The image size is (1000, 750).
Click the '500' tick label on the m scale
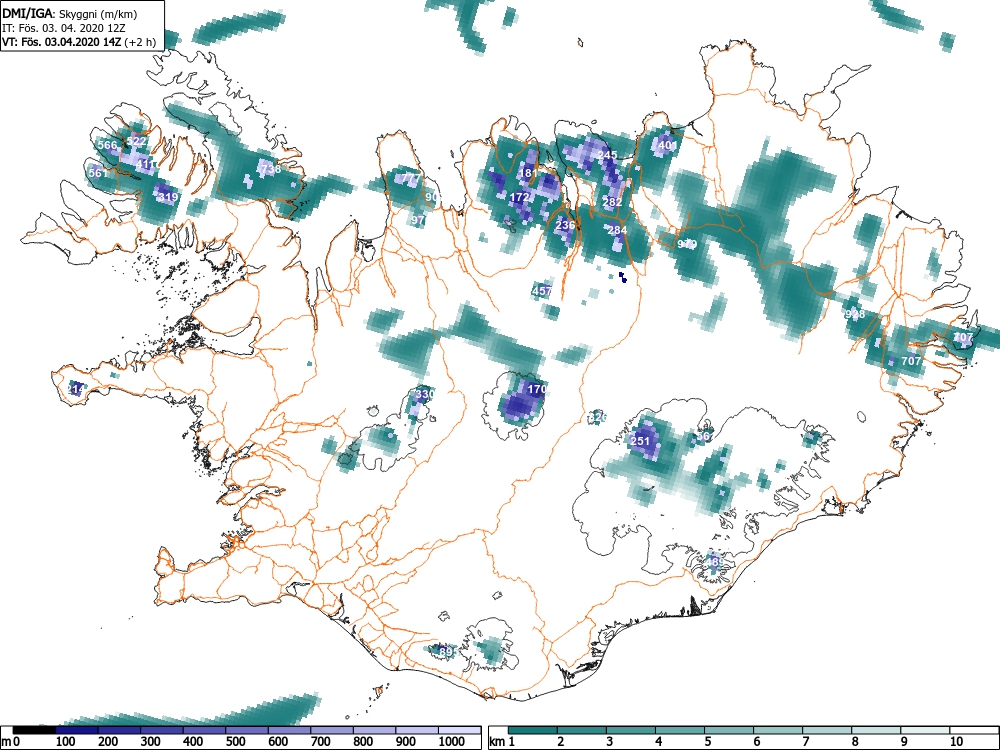click(x=235, y=742)
